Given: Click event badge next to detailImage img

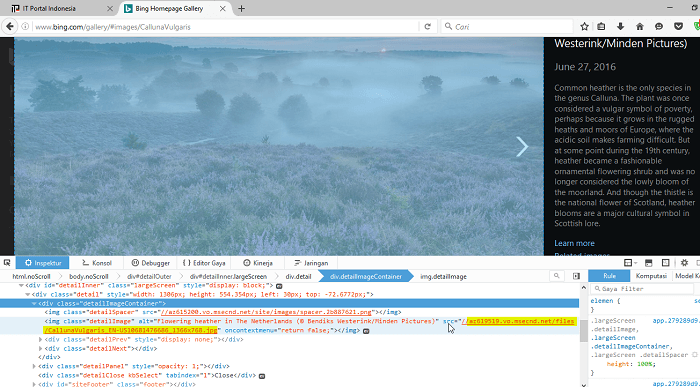Looking at the screenshot, I should coord(366,331).
